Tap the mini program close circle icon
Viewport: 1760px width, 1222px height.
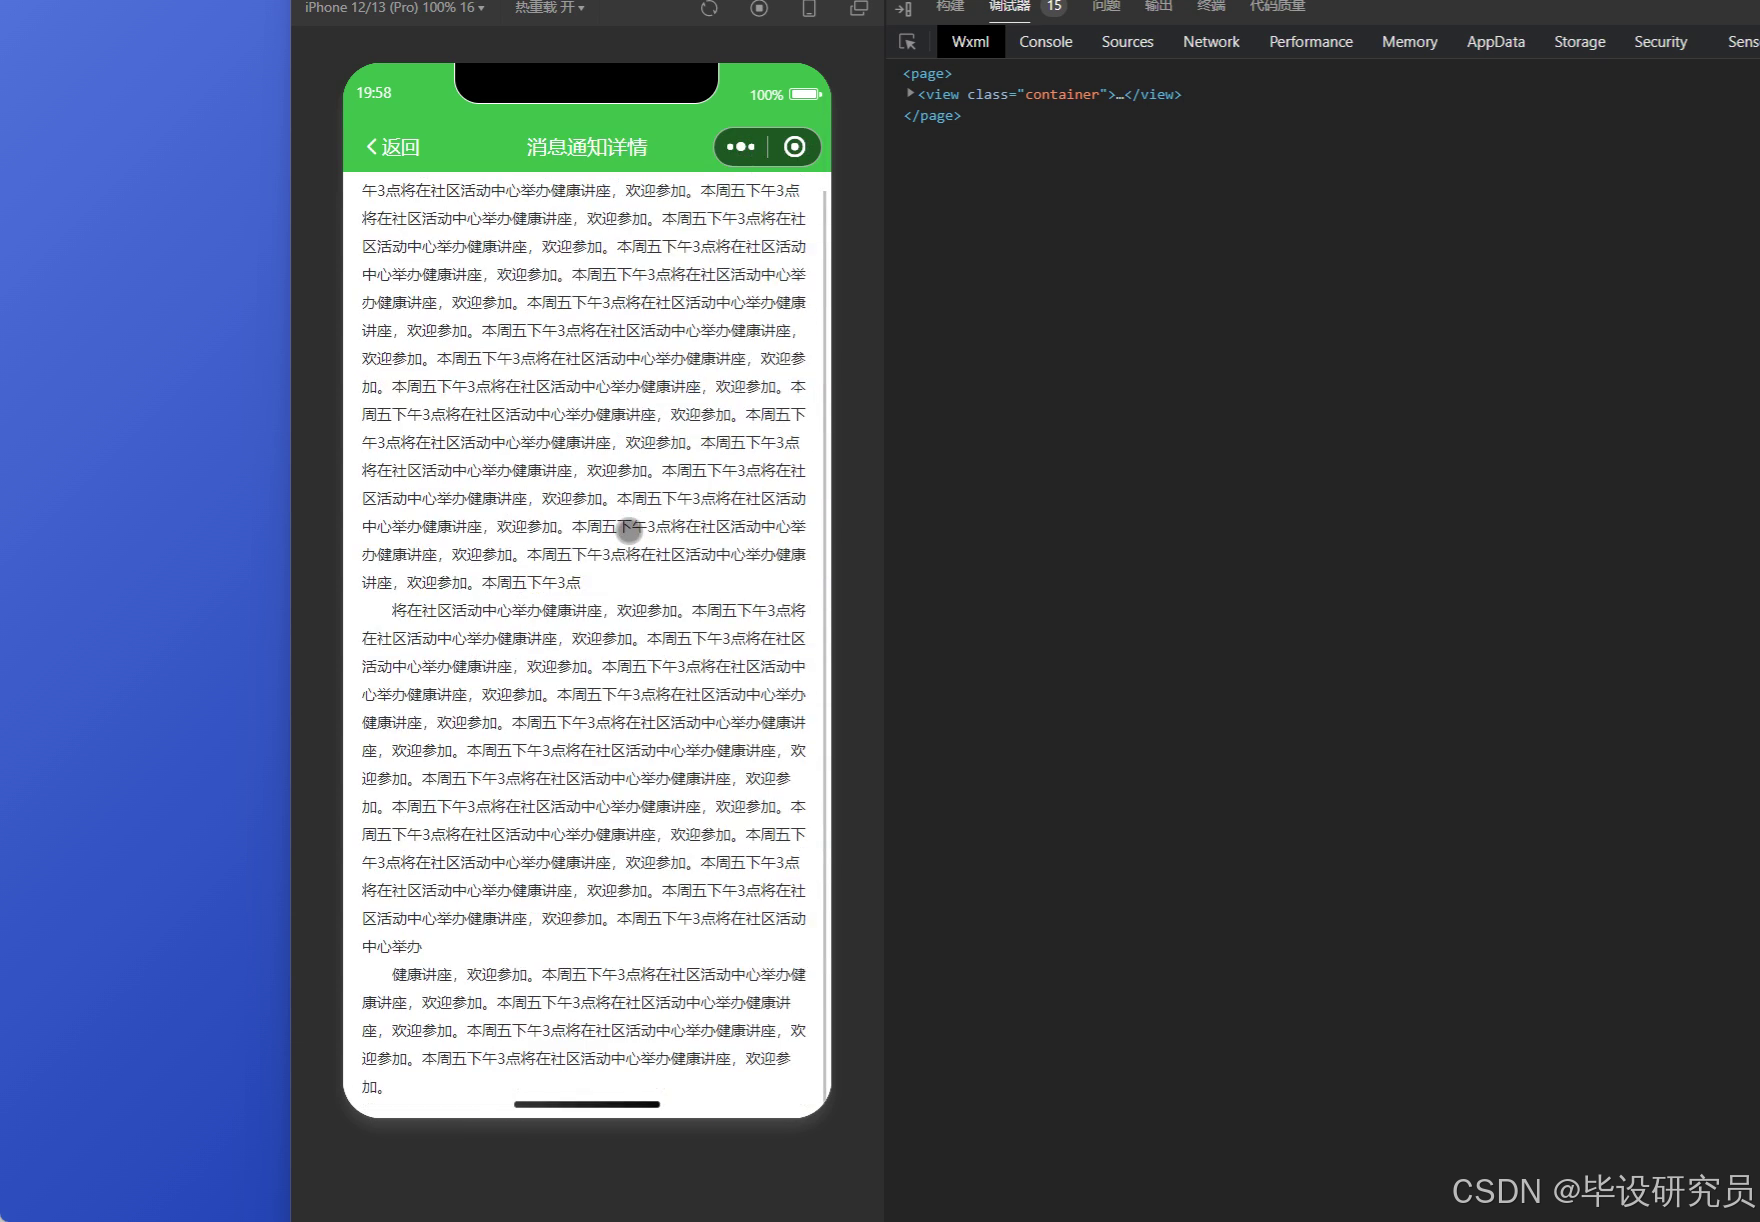tap(795, 147)
